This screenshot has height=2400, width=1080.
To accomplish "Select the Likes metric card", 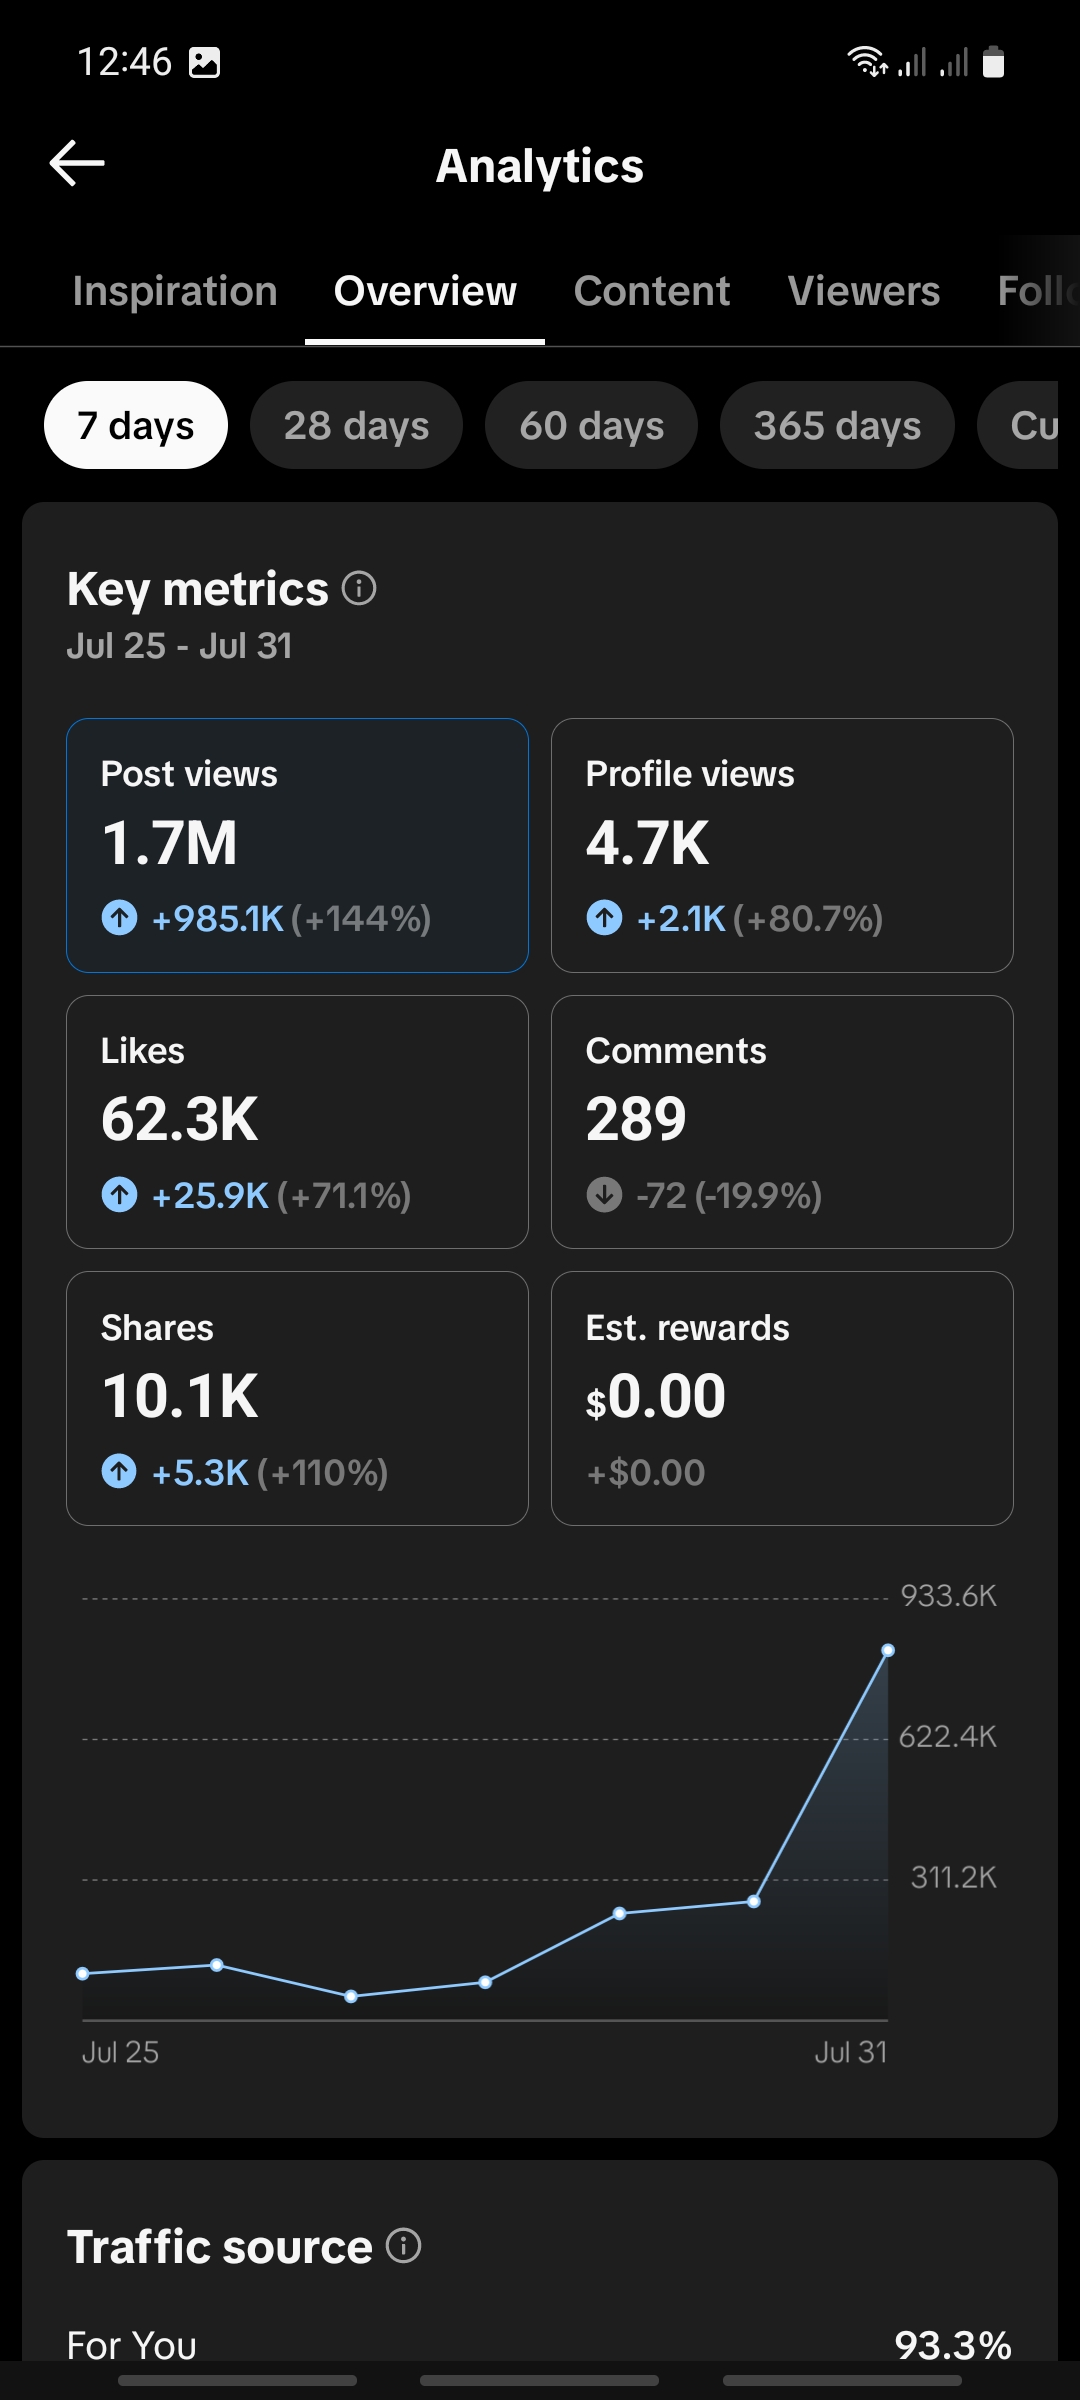I will point(297,1122).
